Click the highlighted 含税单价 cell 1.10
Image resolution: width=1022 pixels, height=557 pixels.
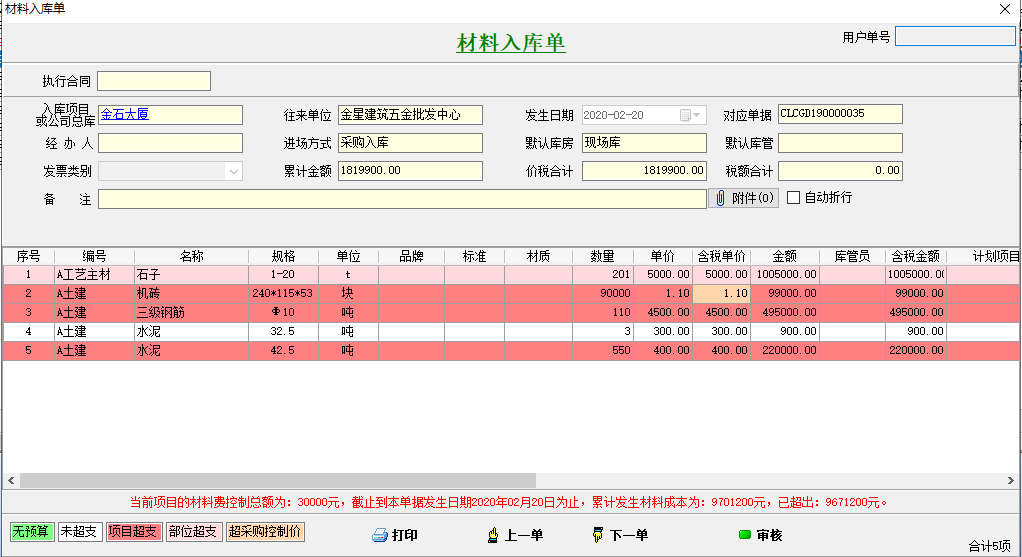point(722,294)
